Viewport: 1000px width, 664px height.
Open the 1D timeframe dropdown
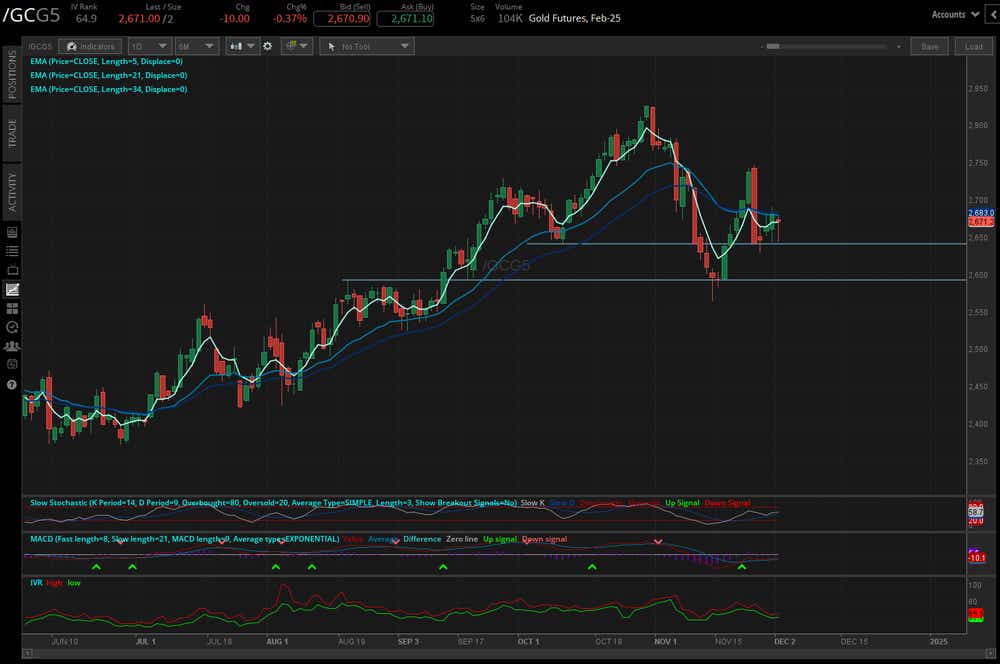(150, 46)
